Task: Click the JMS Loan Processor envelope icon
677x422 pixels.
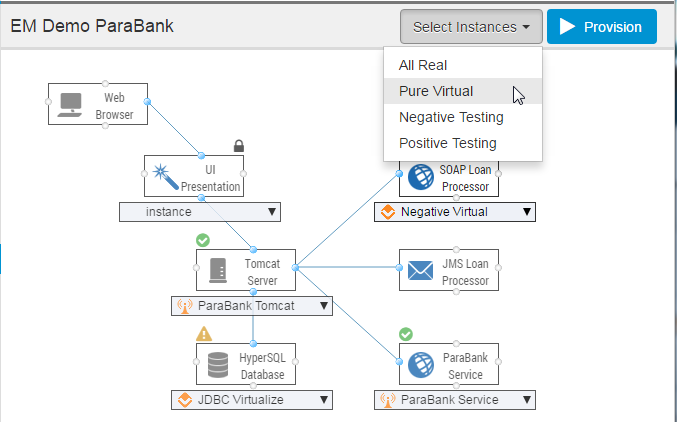Action: 421,270
